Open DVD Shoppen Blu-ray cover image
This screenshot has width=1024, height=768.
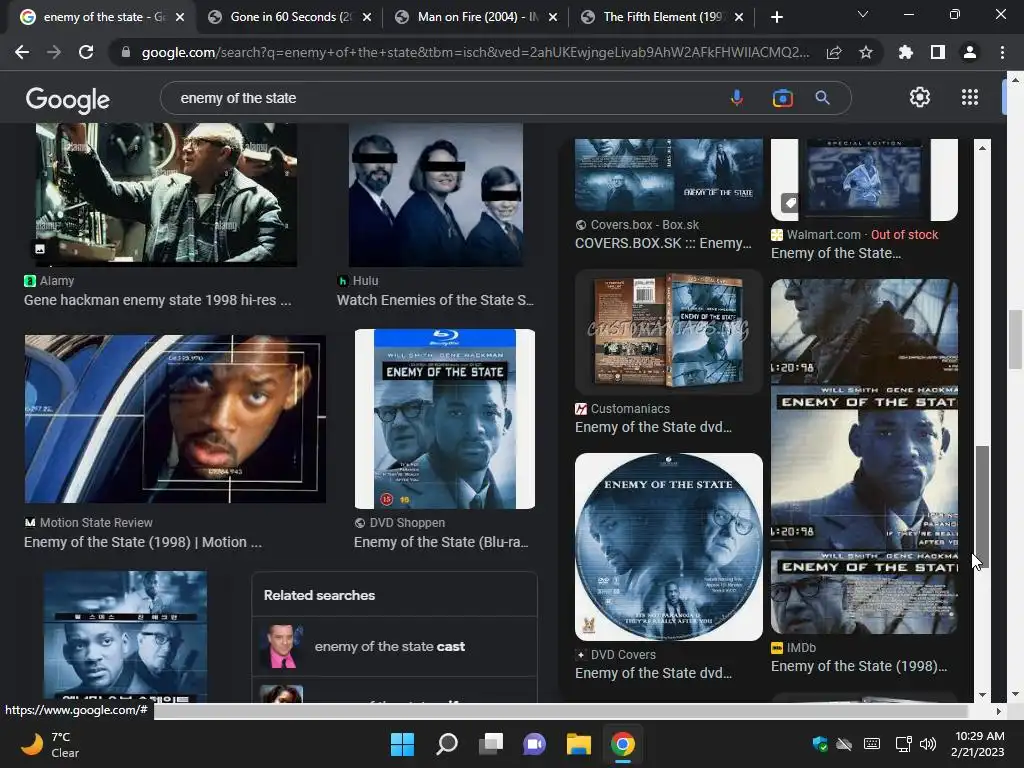[445, 419]
